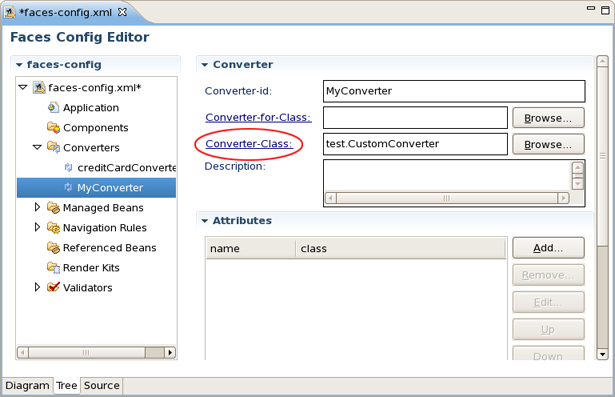Select the *faces-config.xml editor tab
Image resolution: width=615 pixels, height=397 pixels.
(66, 13)
